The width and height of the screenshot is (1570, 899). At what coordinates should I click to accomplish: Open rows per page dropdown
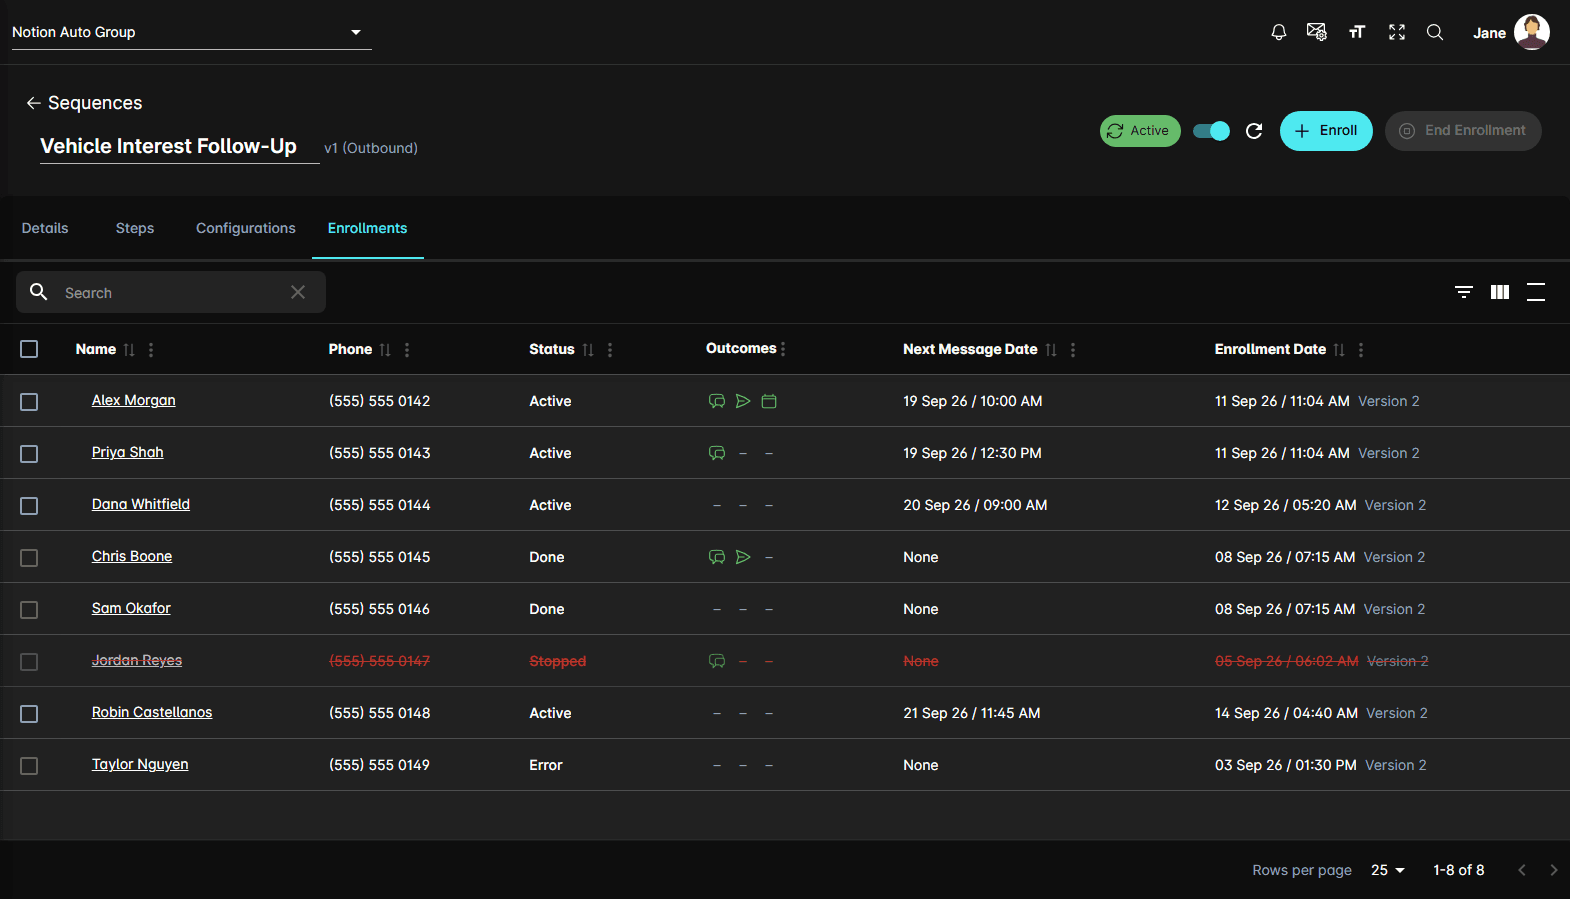(1388, 870)
